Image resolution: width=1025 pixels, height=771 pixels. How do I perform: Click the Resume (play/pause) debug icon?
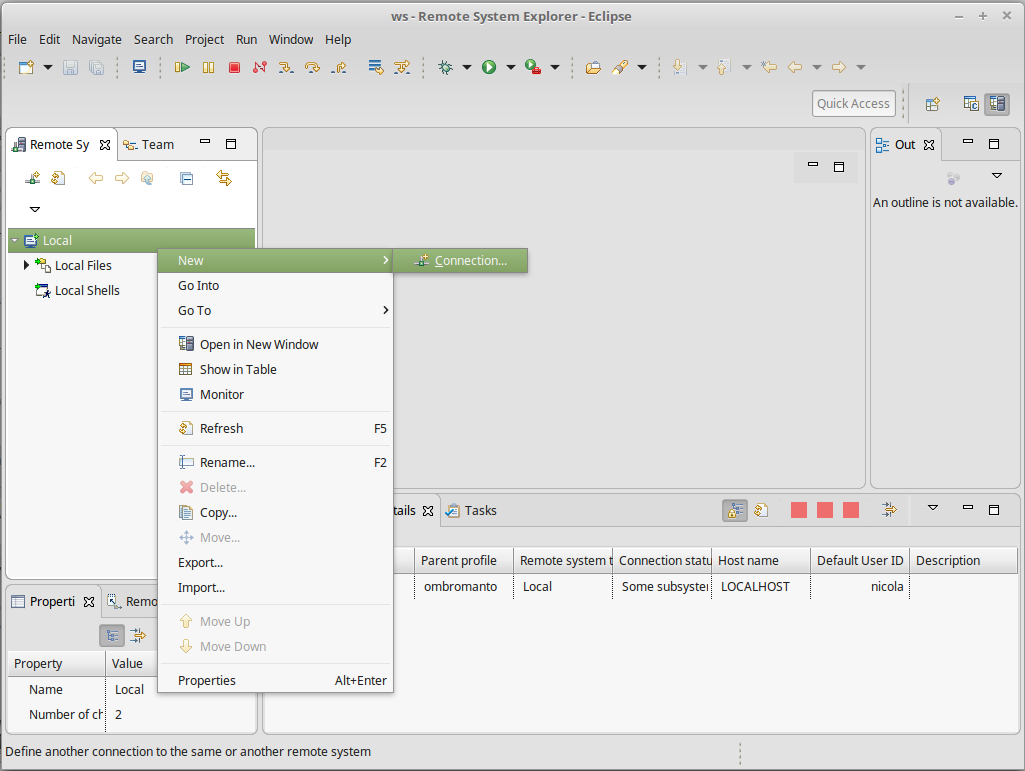pos(182,67)
